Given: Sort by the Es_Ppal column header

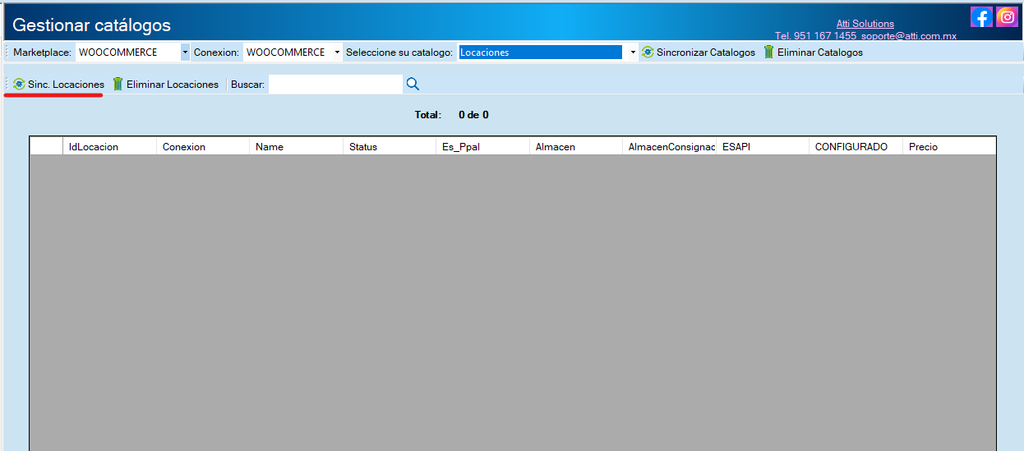Looking at the screenshot, I should [x=483, y=147].
